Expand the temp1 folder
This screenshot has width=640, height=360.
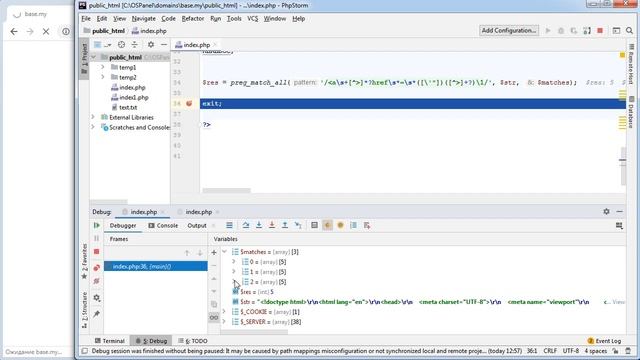103,67
